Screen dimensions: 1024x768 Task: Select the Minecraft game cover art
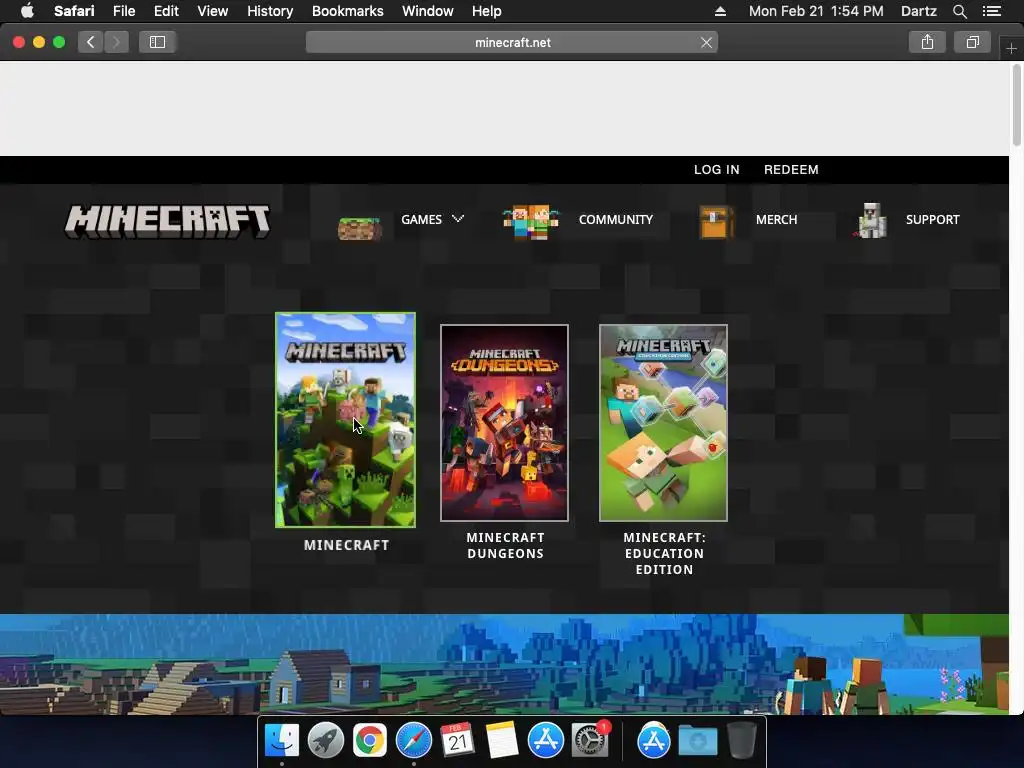click(345, 420)
